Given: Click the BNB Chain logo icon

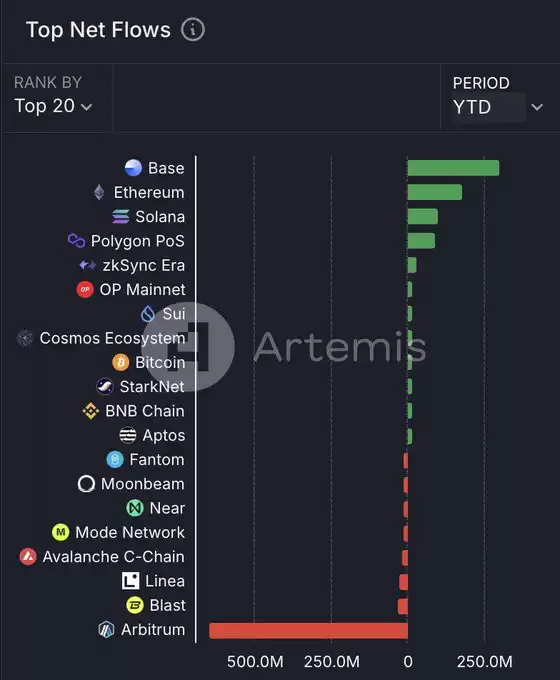Looking at the screenshot, I should [91, 411].
